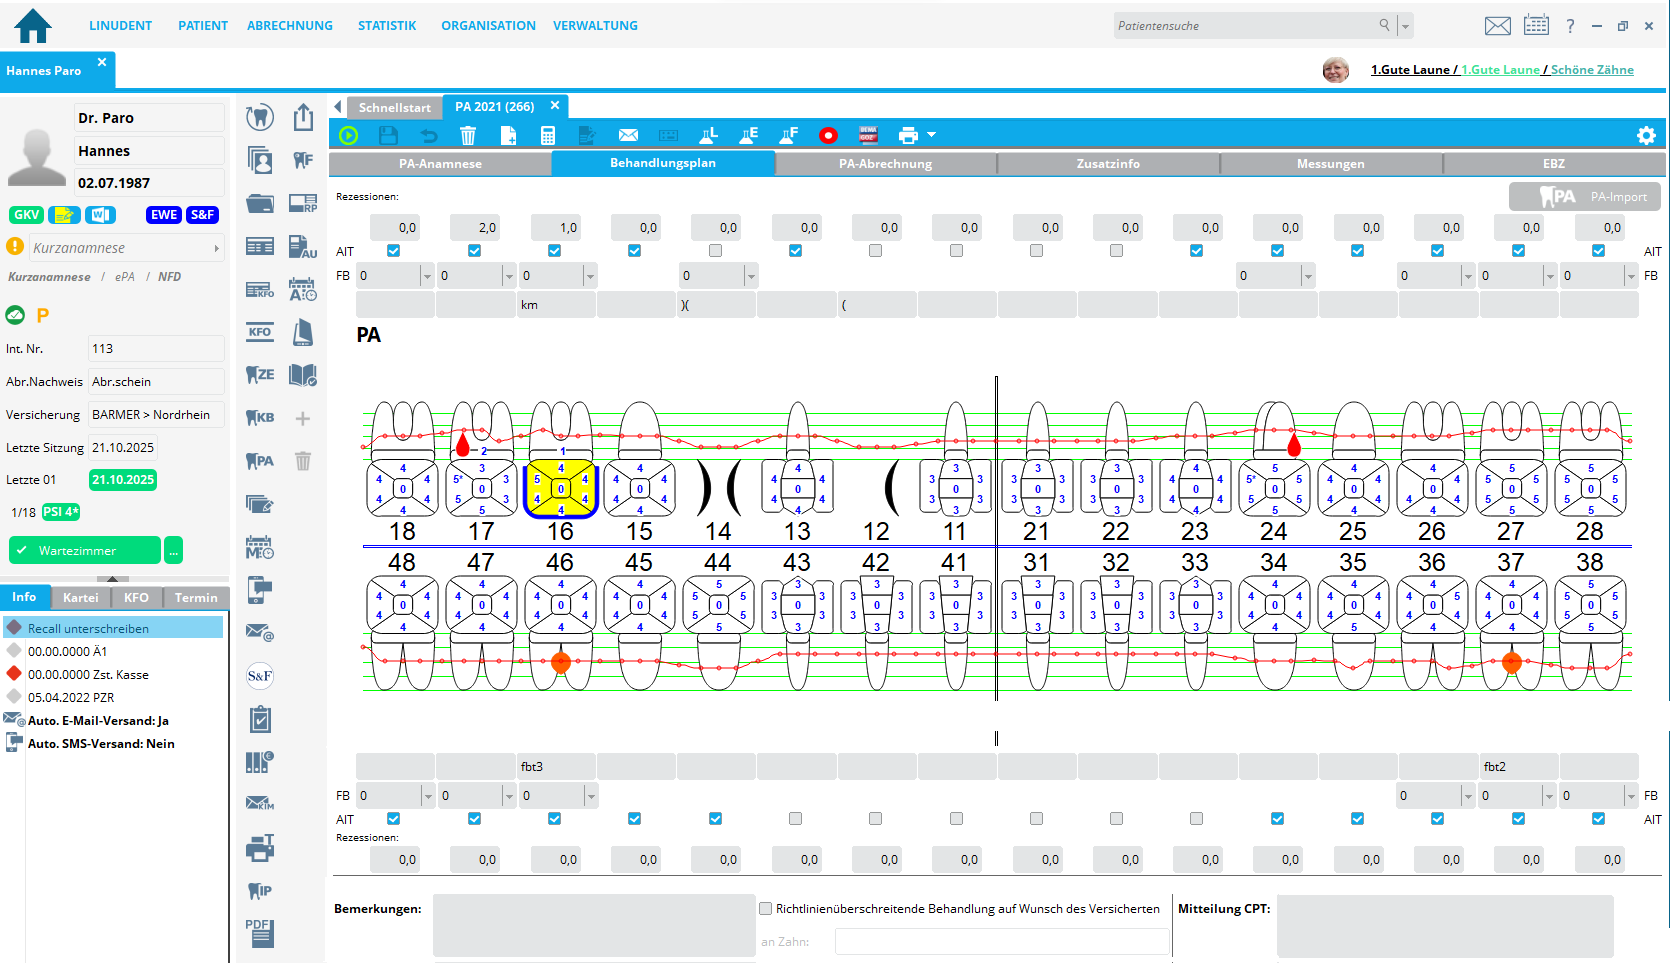Open the upper FB dropdown for tooth 18
The height and width of the screenshot is (963, 1670).
tap(427, 276)
